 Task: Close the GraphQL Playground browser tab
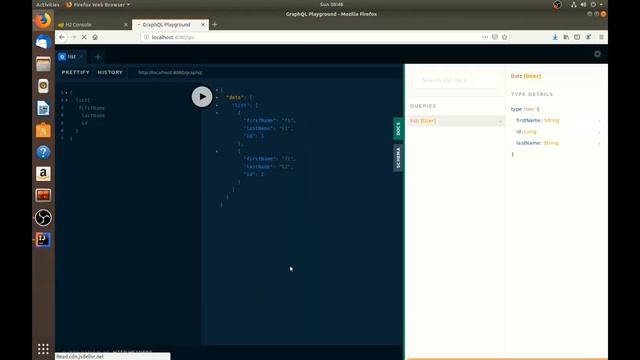pos(203,25)
